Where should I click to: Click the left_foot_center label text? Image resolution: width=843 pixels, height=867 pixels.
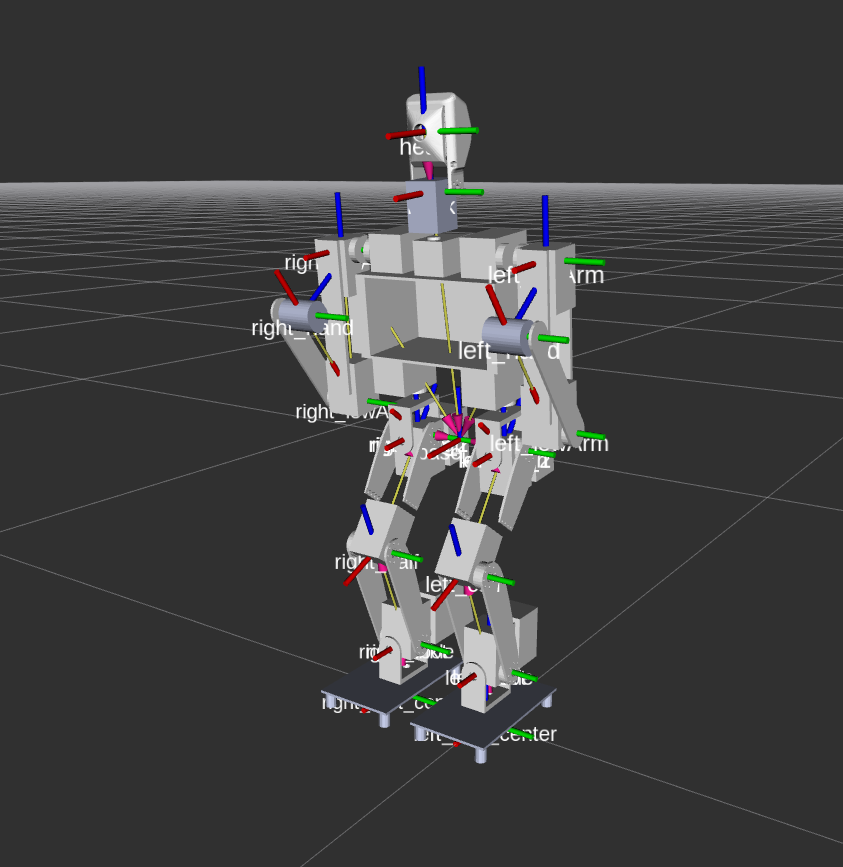[x=485, y=734]
